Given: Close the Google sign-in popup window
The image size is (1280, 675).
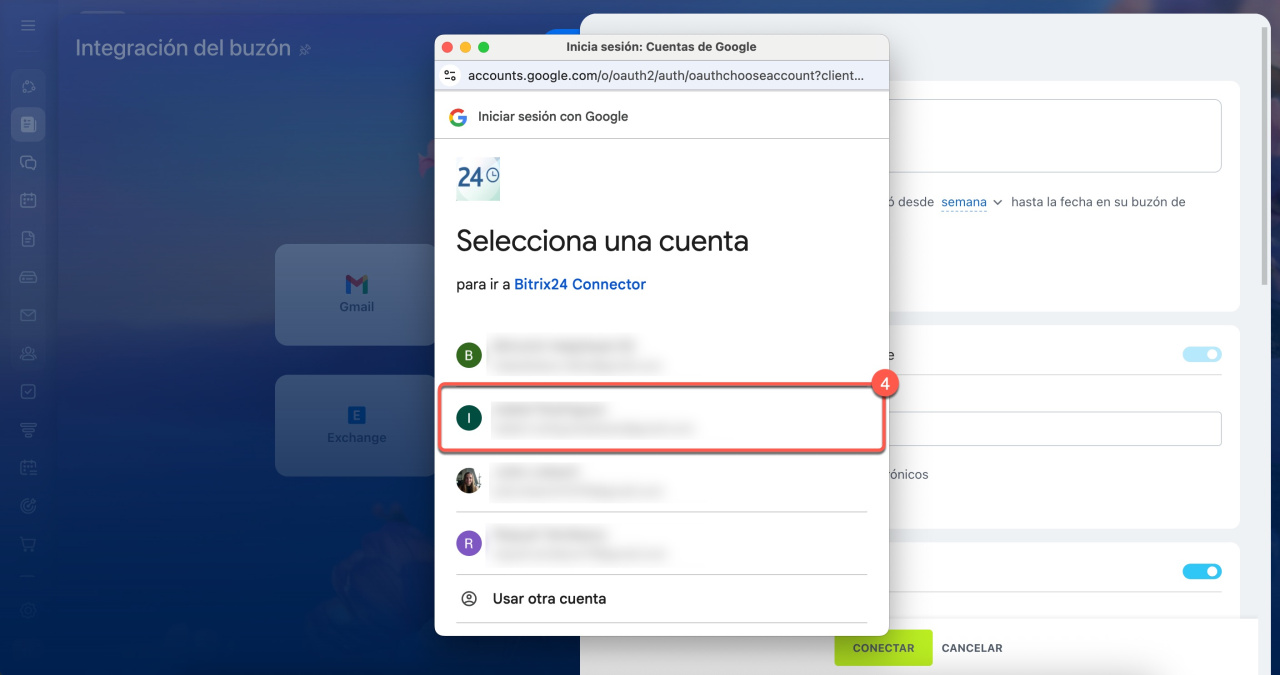Looking at the screenshot, I should 448,47.
